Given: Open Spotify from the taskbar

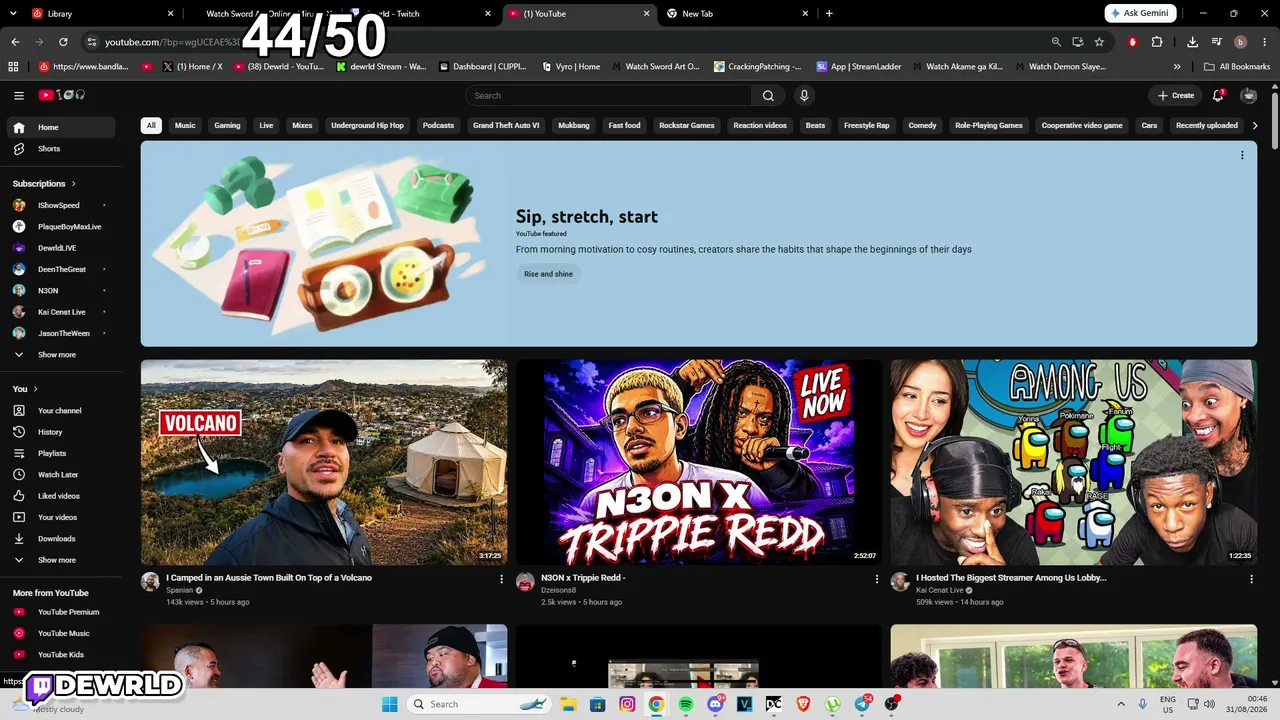Looking at the screenshot, I should (686, 704).
